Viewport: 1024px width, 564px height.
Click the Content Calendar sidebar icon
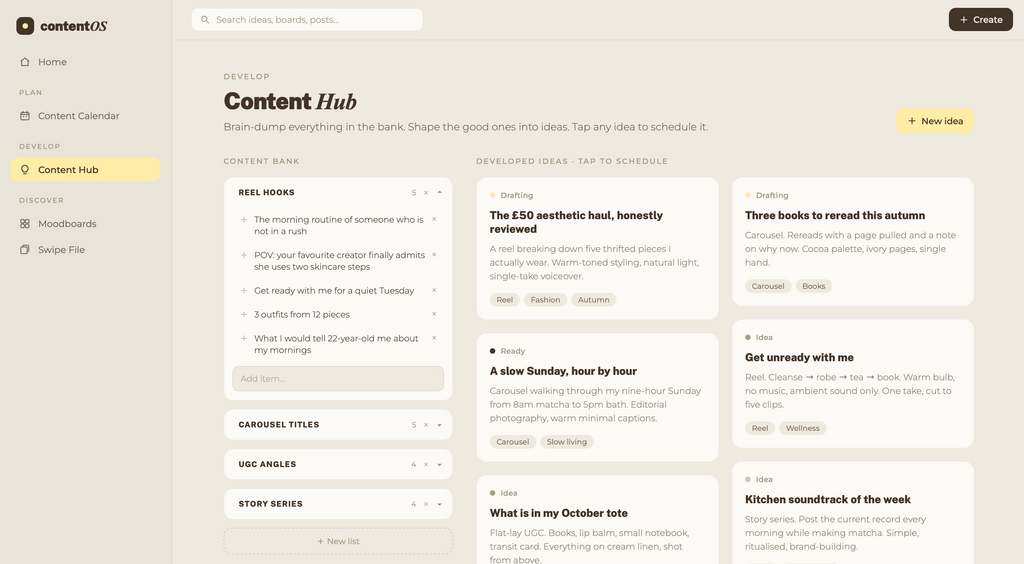(x=25, y=116)
